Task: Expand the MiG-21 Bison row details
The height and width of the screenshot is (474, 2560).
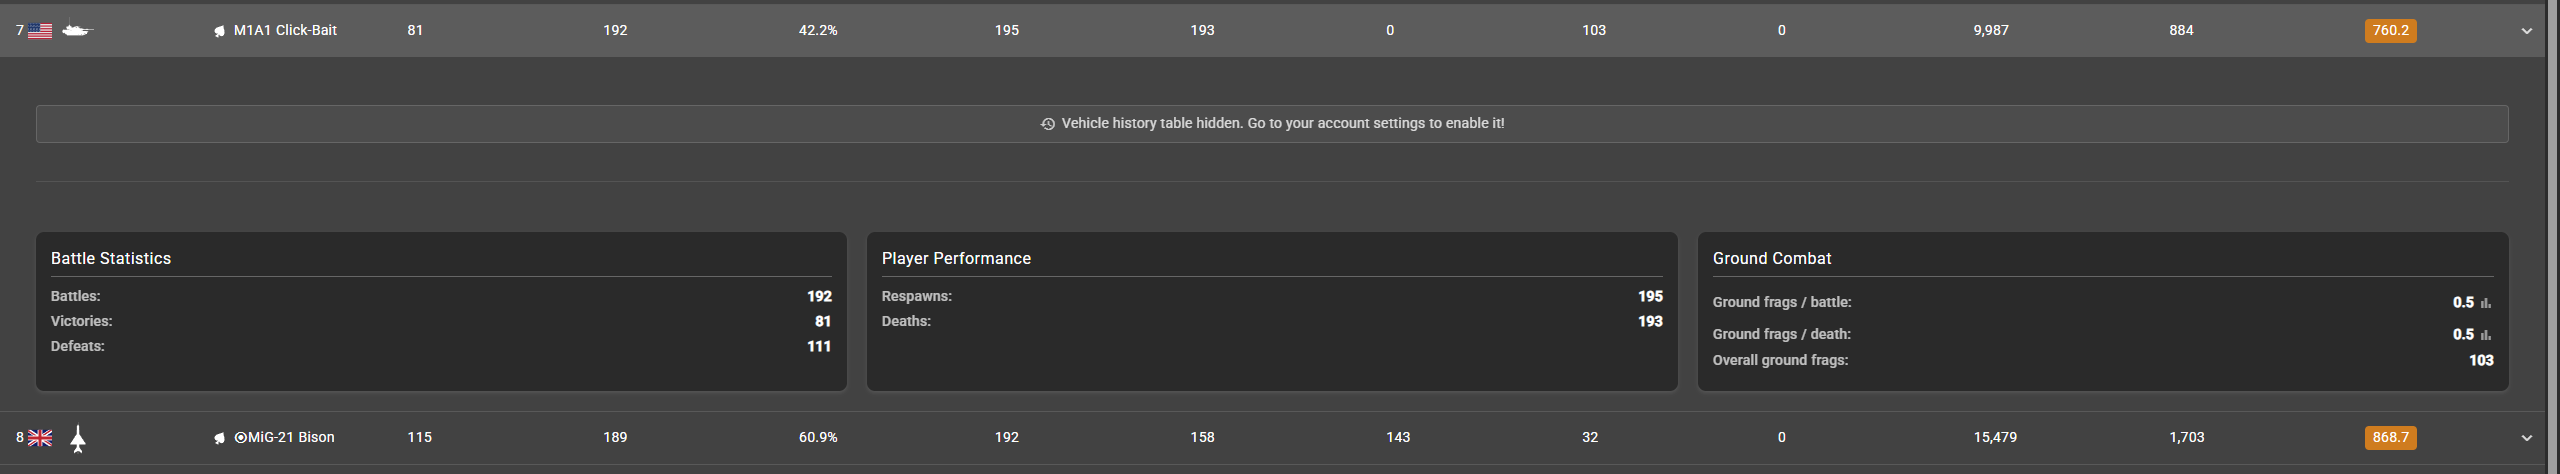Action: point(2527,438)
